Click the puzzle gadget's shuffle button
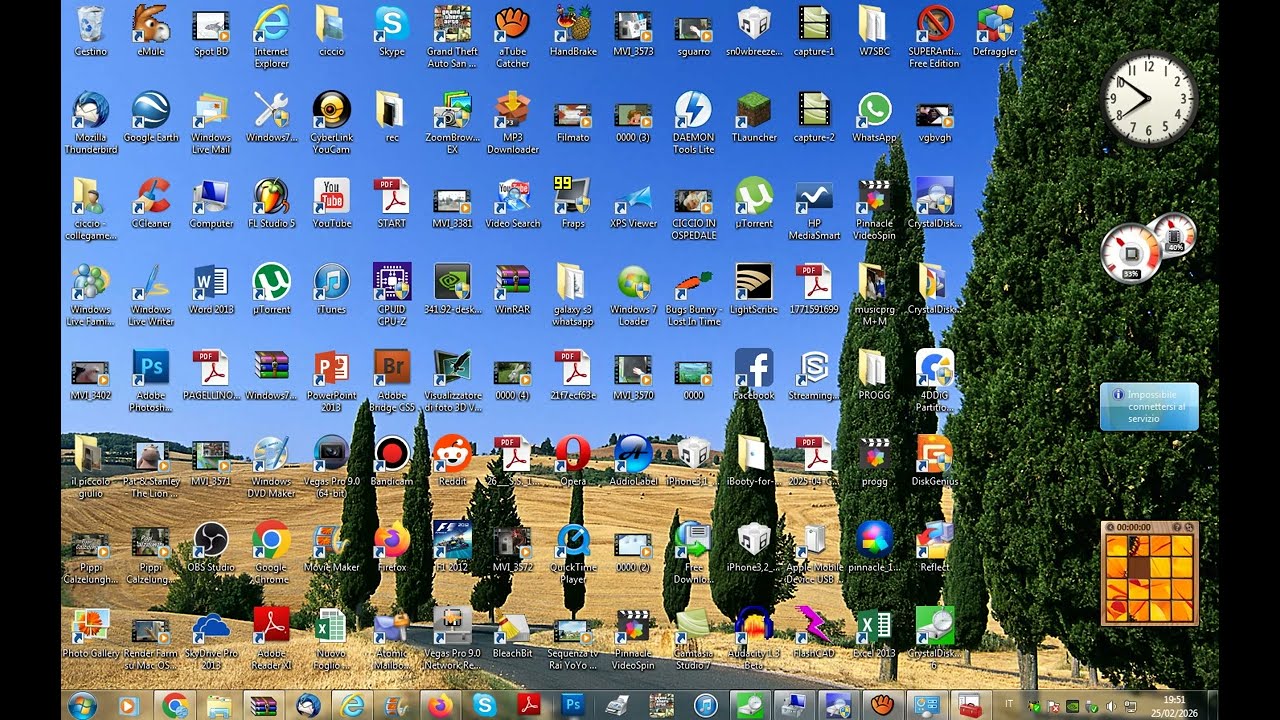This screenshot has height=720, width=1280. pyautogui.click(x=1190, y=527)
